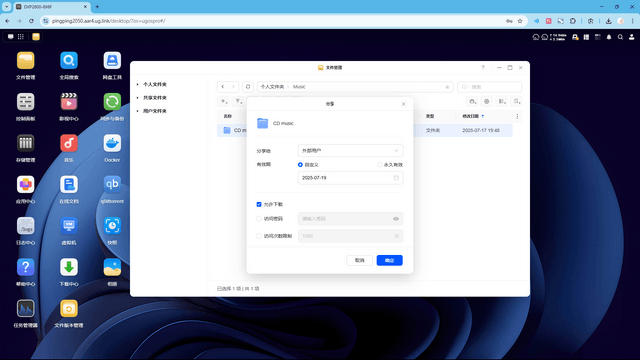Expand the 用户文件夹 tree node
This screenshot has height=360, width=640.
138,111
